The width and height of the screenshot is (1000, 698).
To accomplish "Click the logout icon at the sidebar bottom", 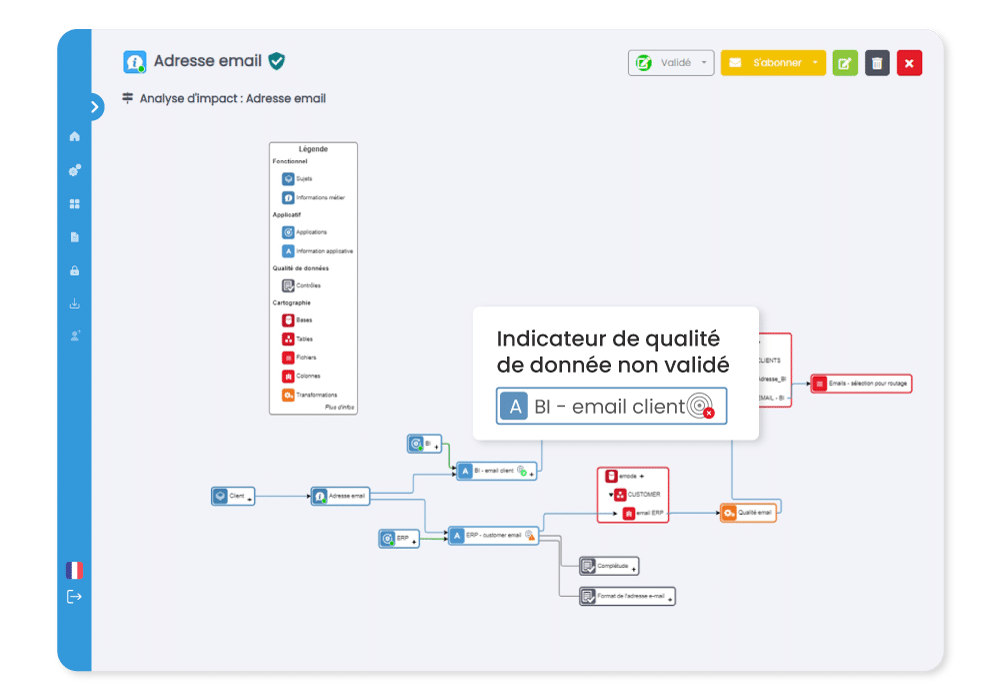I will click(x=74, y=597).
